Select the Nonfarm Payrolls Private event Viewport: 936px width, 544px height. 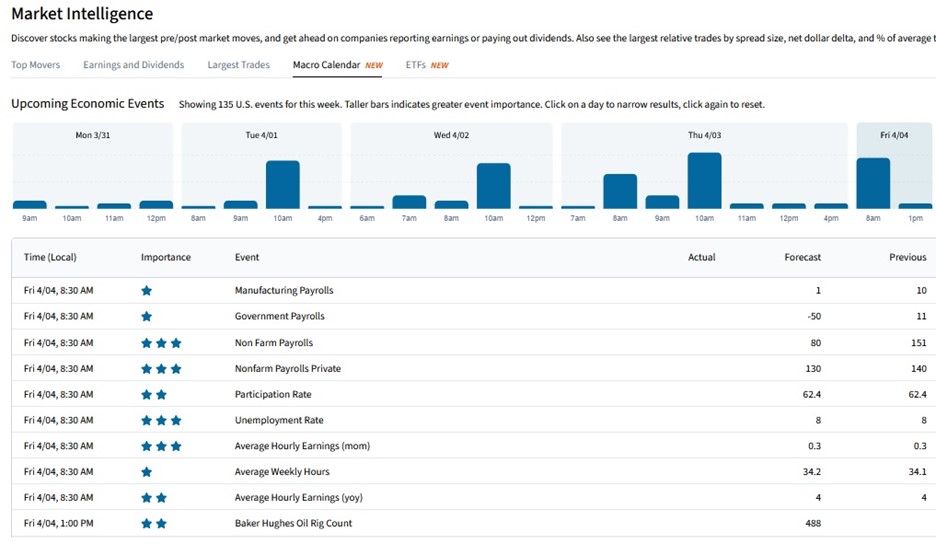point(288,368)
